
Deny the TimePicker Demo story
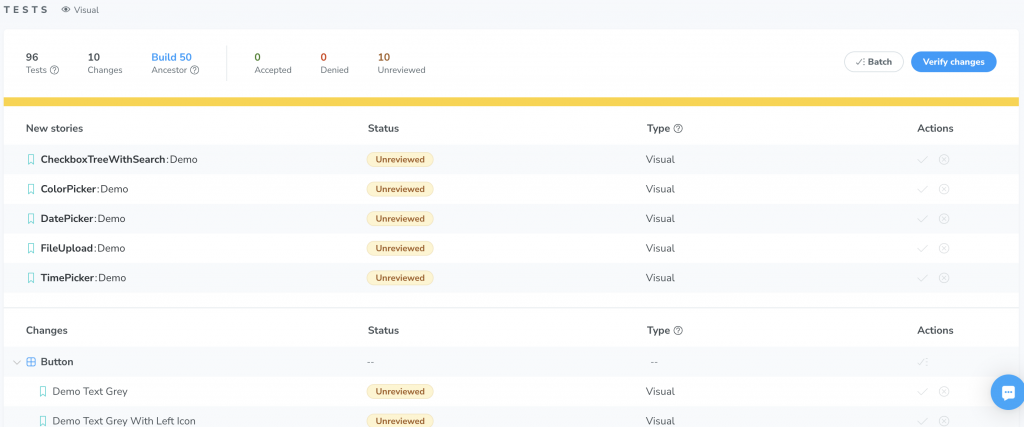click(944, 277)
